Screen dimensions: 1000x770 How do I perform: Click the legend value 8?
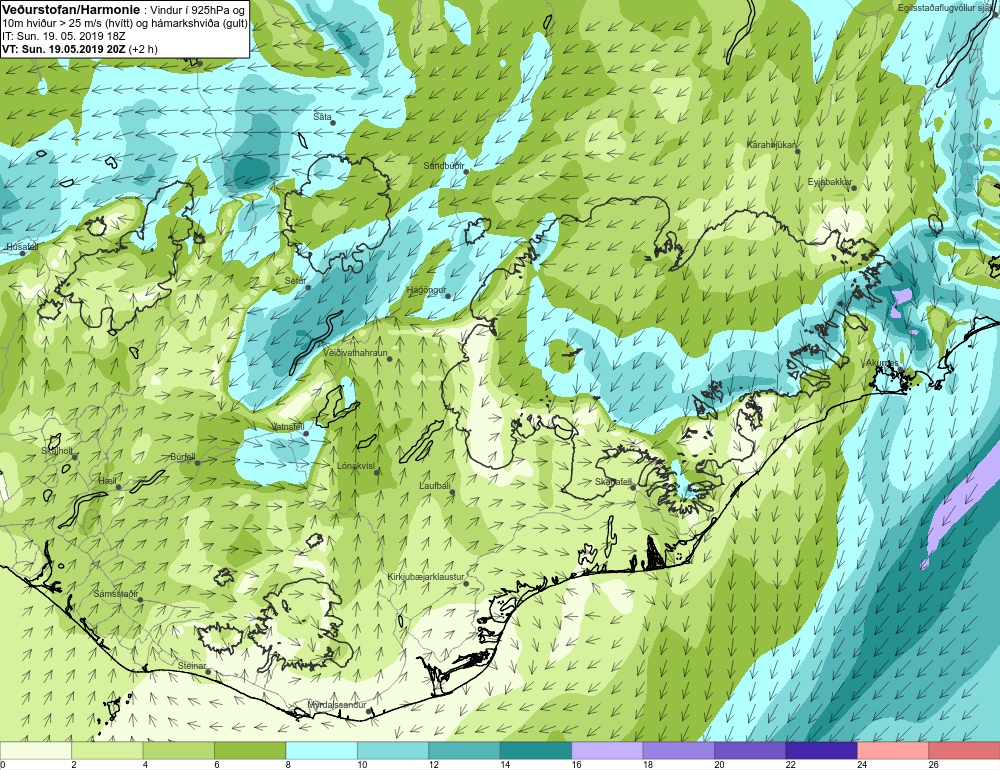pyautogui.click(x=288, y=765)
